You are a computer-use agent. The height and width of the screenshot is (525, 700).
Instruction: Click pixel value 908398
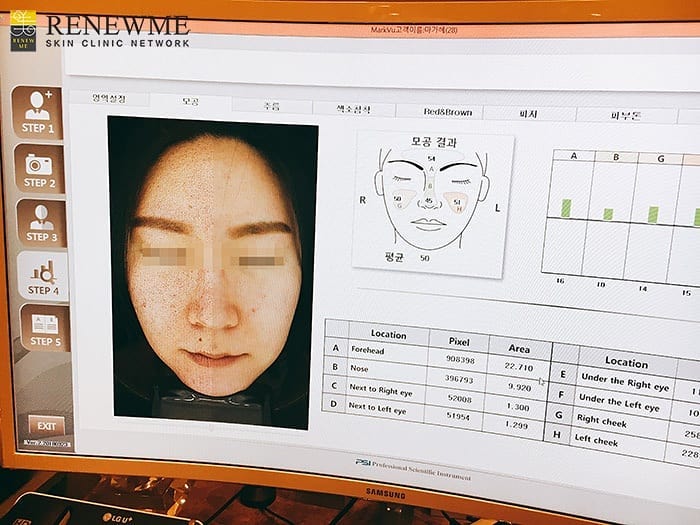pyautogui.click(x=460, y=359)
